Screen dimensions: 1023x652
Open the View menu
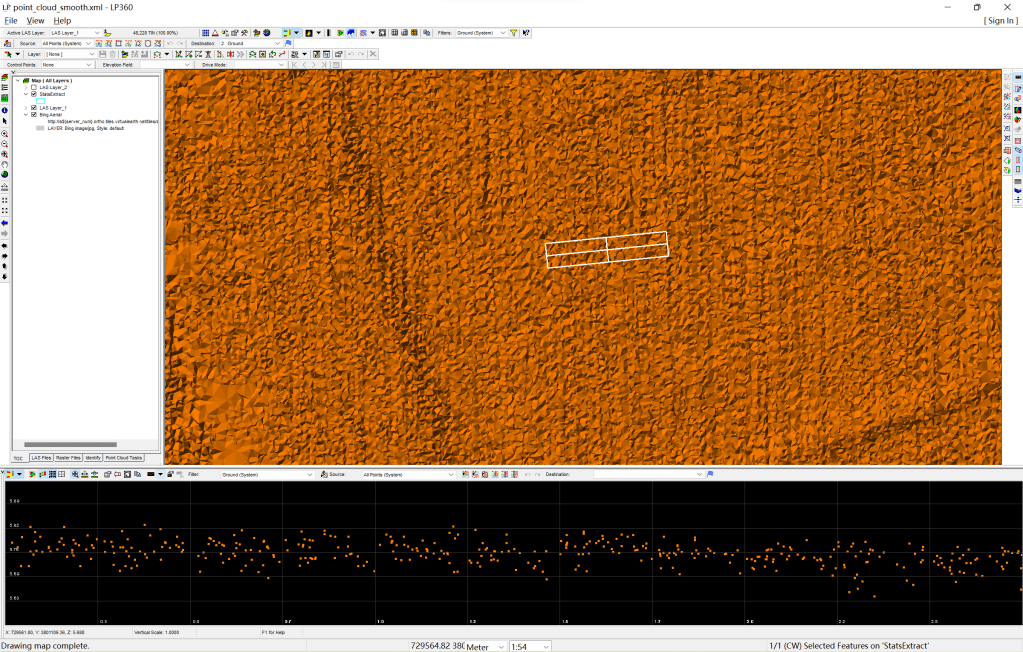35,20
